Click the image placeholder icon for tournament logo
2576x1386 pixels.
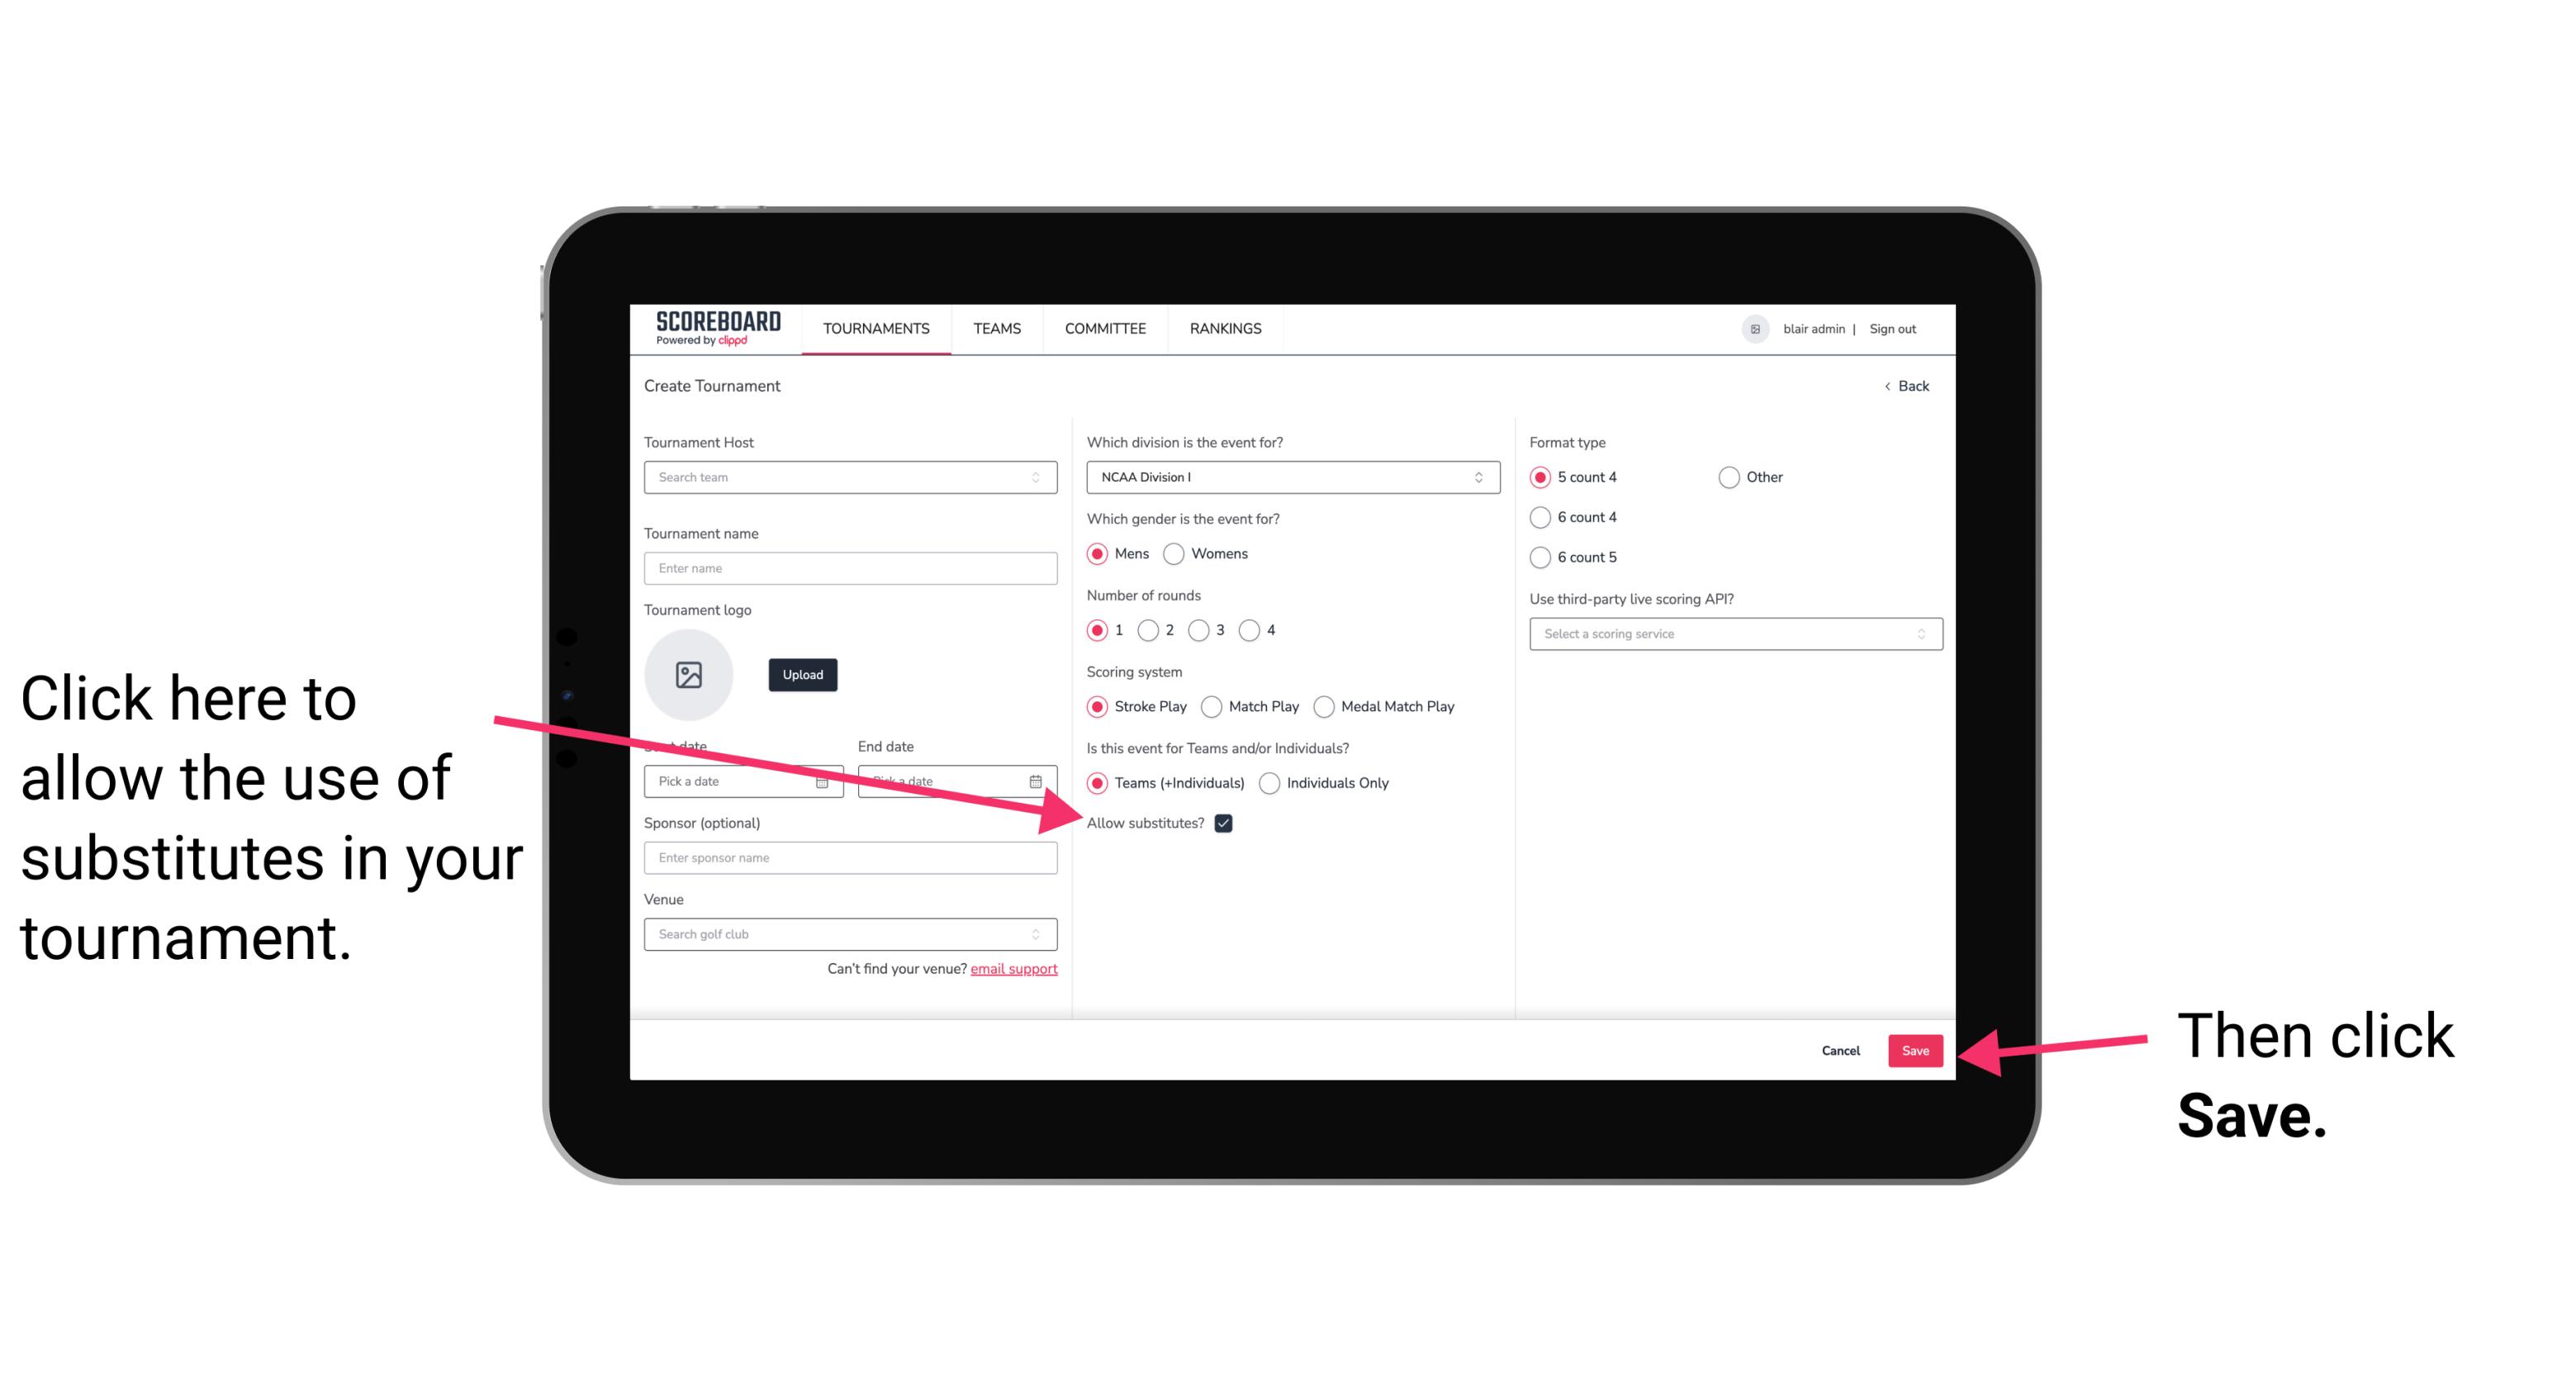click(x=689, y=674)
